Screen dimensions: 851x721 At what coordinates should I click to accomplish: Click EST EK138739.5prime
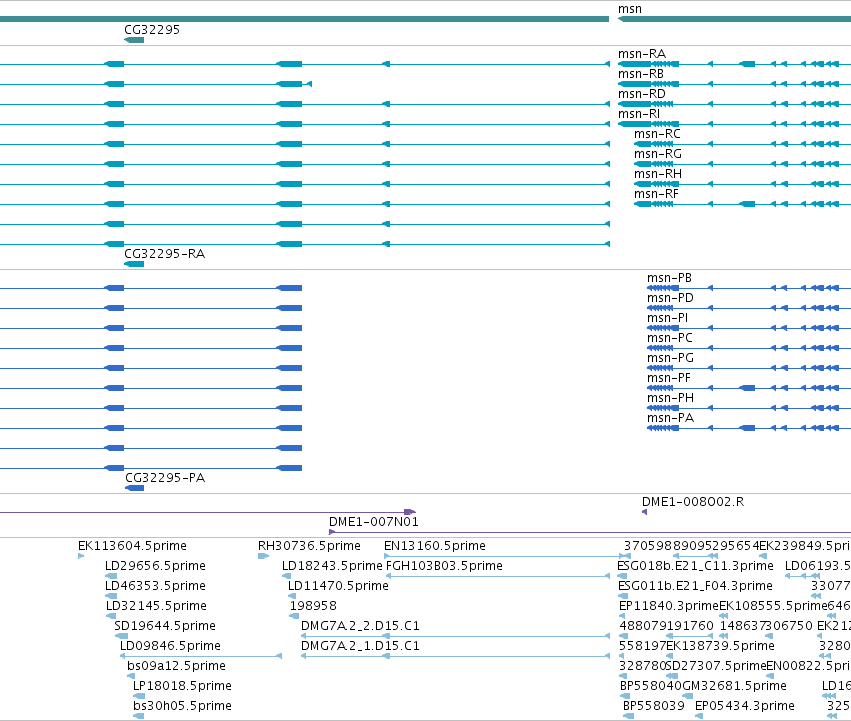pos(720,646)
